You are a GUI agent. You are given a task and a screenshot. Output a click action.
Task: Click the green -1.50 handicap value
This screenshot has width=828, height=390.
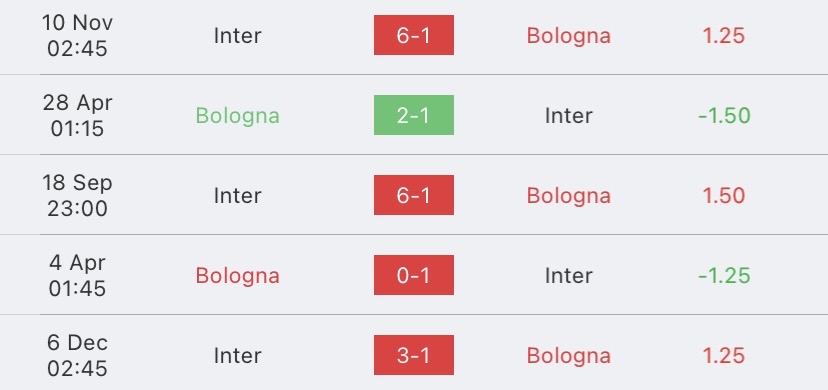(724, 116)
